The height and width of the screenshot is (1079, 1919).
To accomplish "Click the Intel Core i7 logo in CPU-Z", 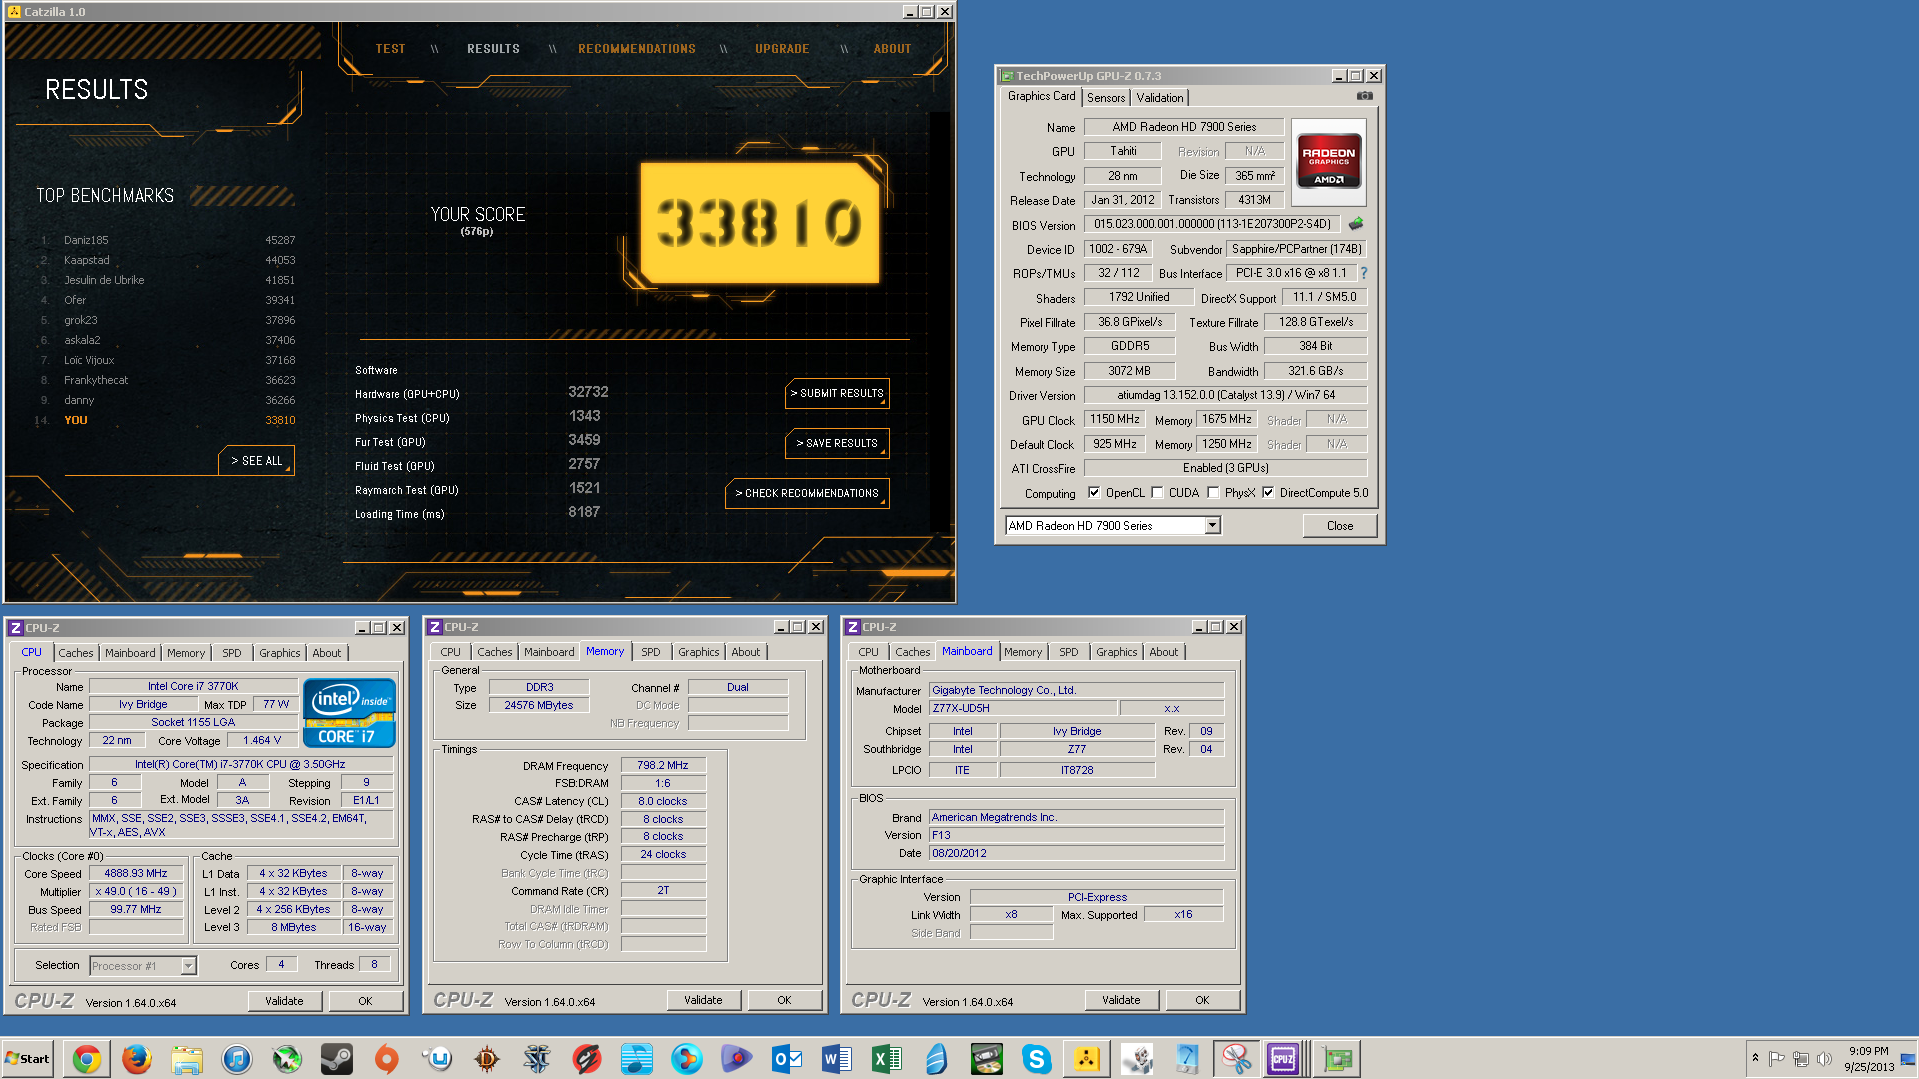I will coord(349,714).
